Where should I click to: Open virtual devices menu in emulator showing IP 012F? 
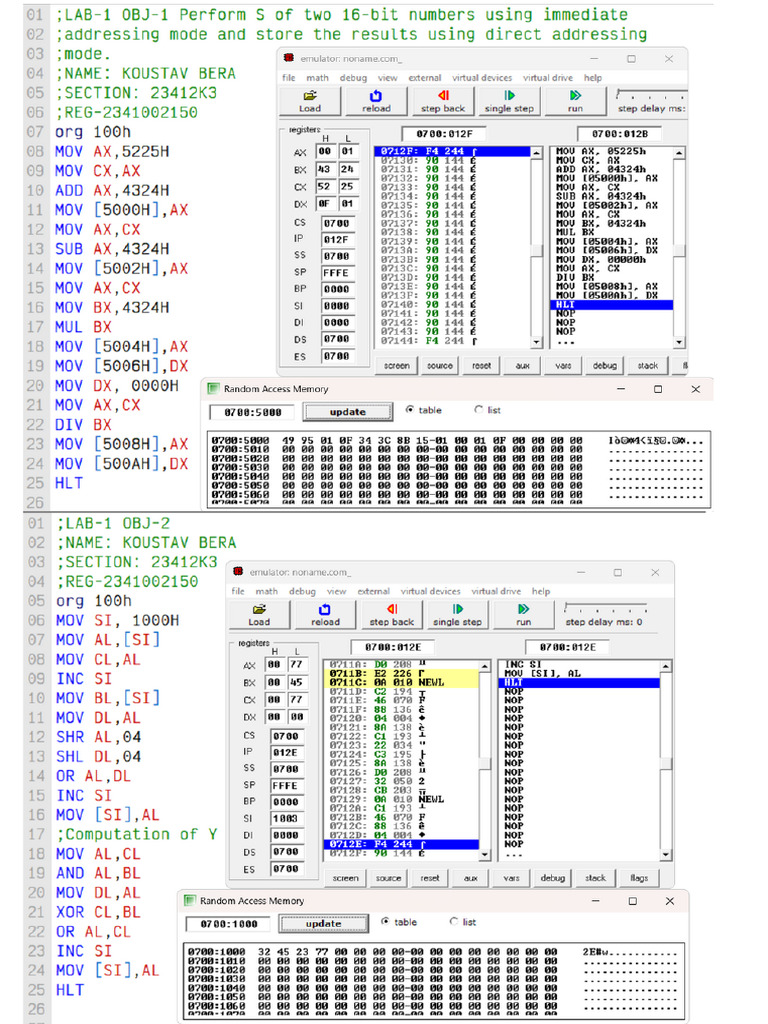482,78
